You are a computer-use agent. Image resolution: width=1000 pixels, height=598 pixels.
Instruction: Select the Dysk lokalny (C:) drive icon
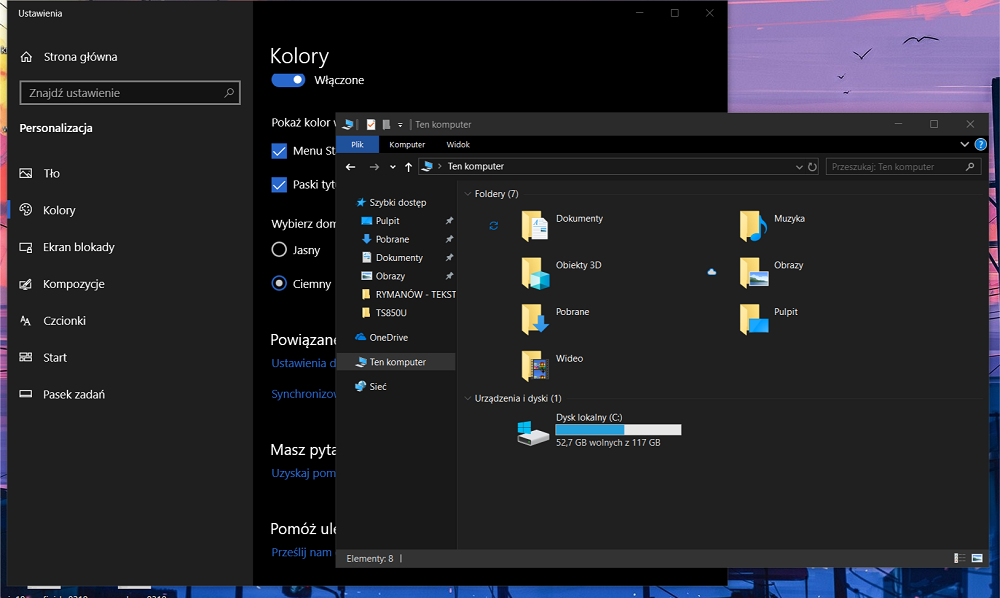click(533, 433)
